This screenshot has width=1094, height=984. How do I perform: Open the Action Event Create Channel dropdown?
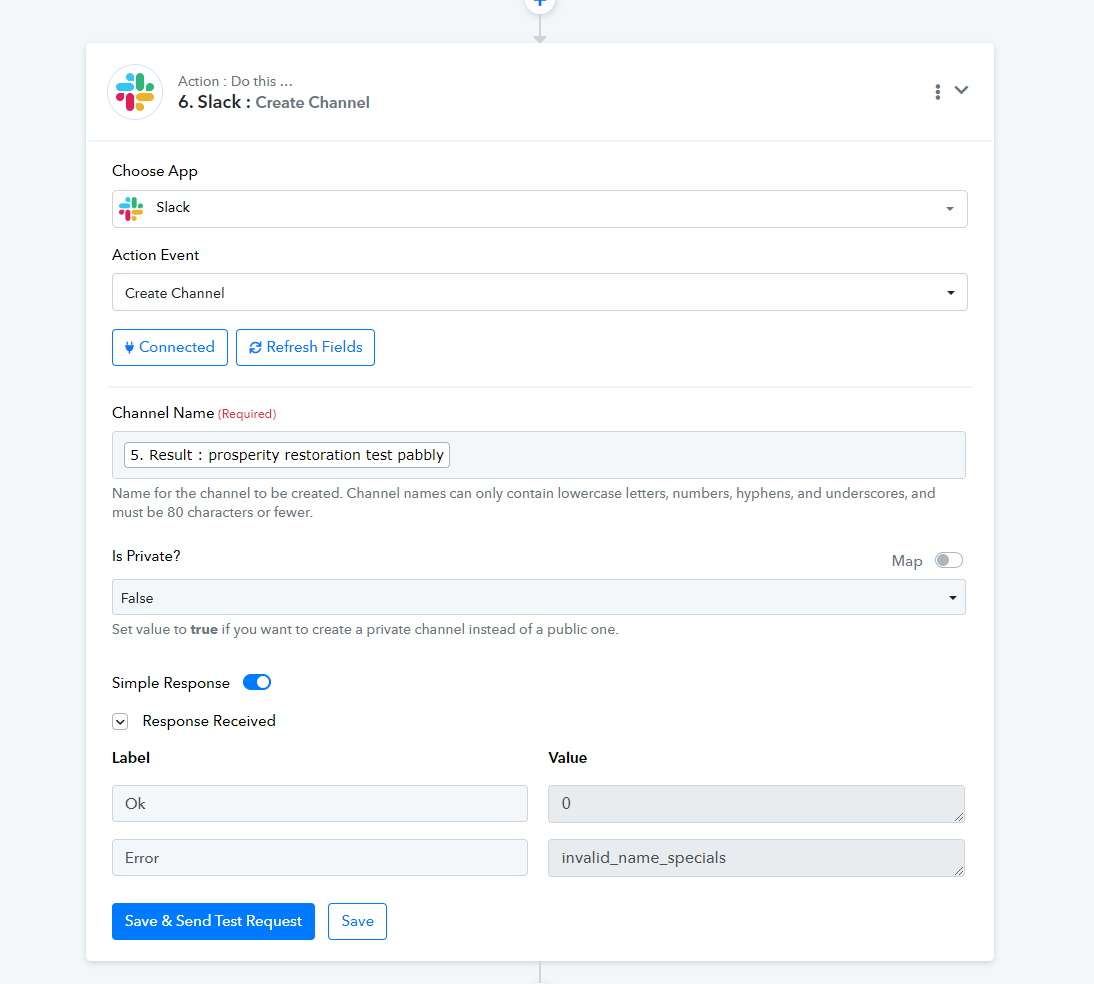pyautogui.click(x=539, y=292)
